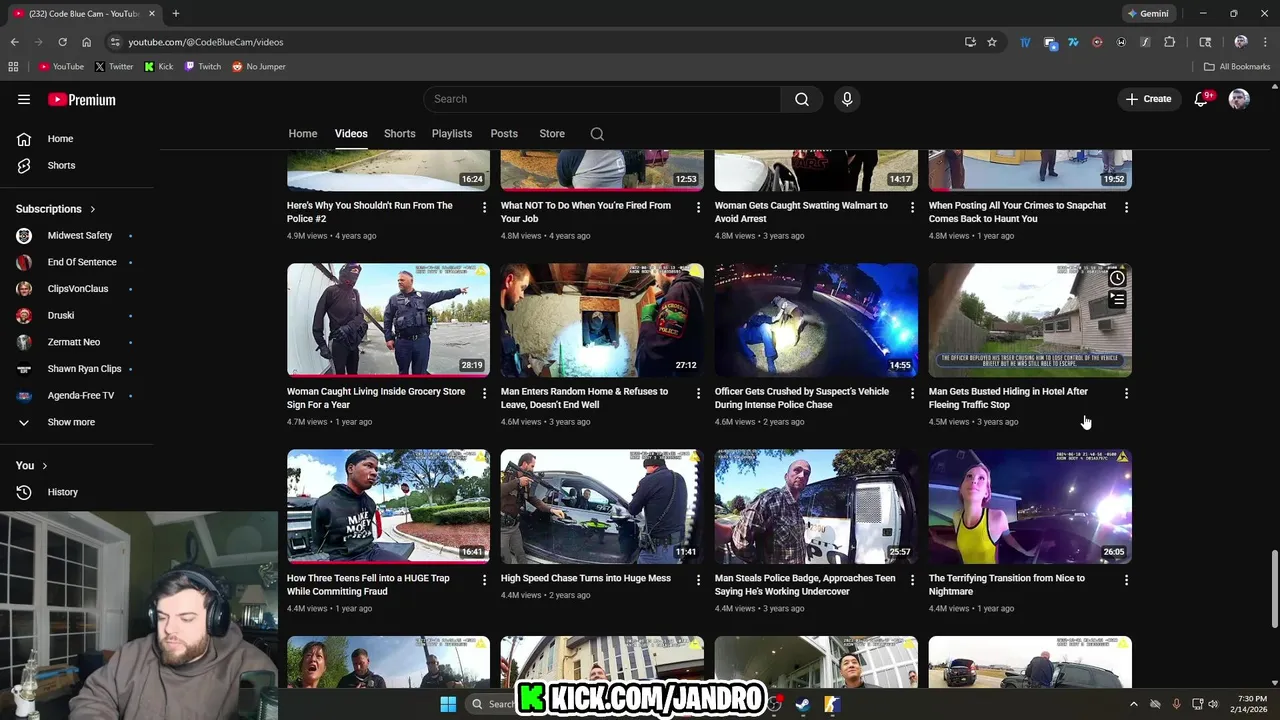Screen dimensions: 1280x720
Task: Click the Gemini button in title bar
Action: click(1147, 14)
